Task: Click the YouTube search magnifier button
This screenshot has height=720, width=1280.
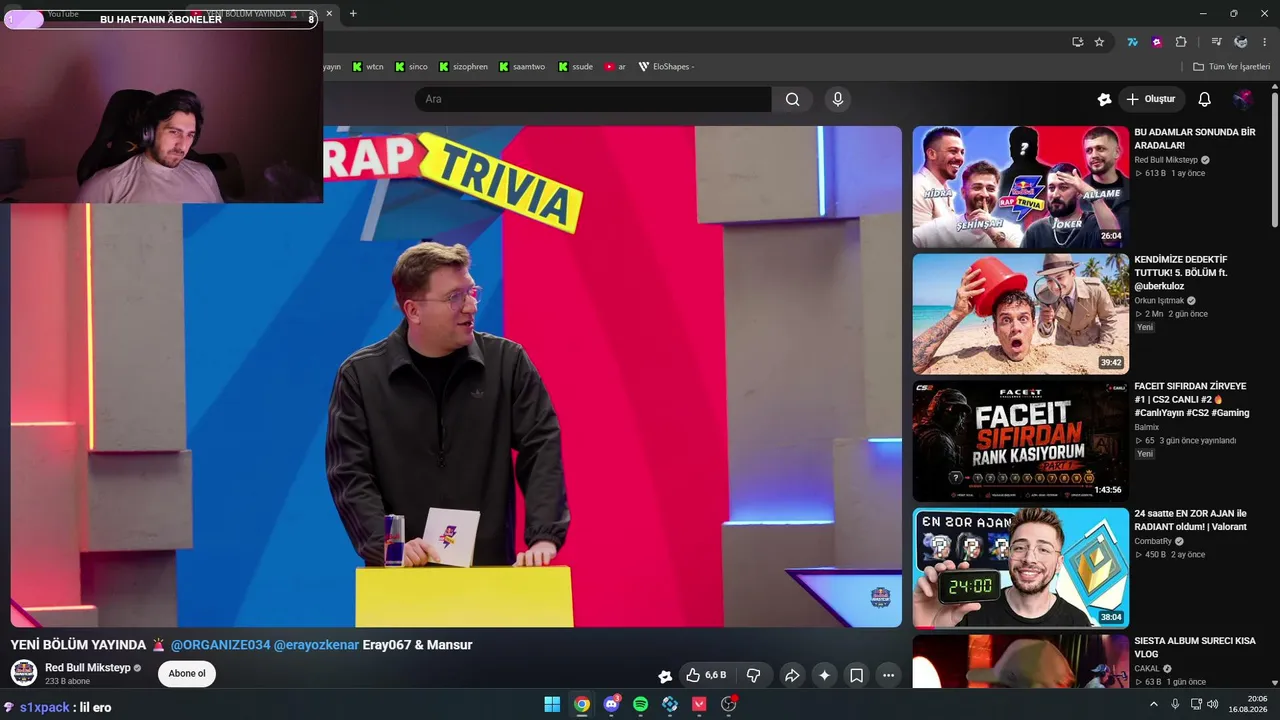Action: pos(792,99)
